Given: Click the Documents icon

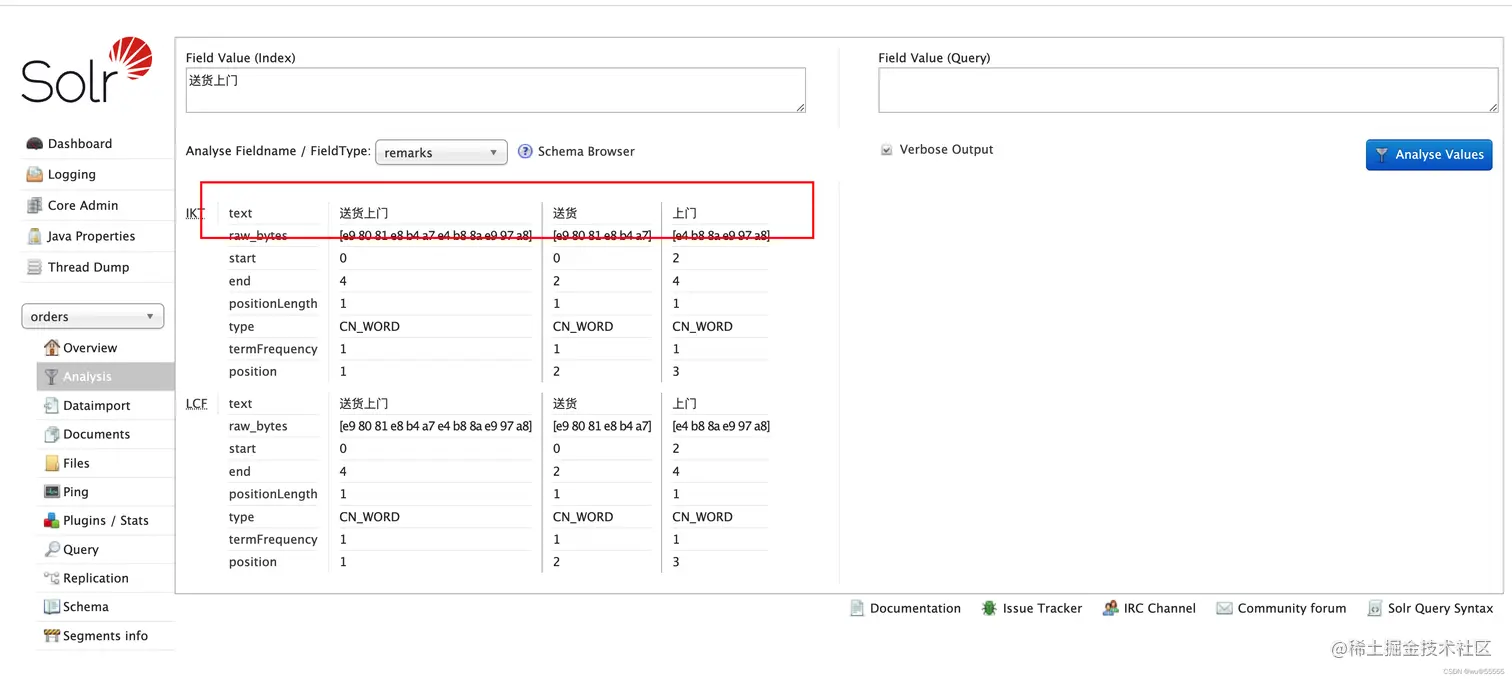Looking at the screenshot, I should (52, 435).
